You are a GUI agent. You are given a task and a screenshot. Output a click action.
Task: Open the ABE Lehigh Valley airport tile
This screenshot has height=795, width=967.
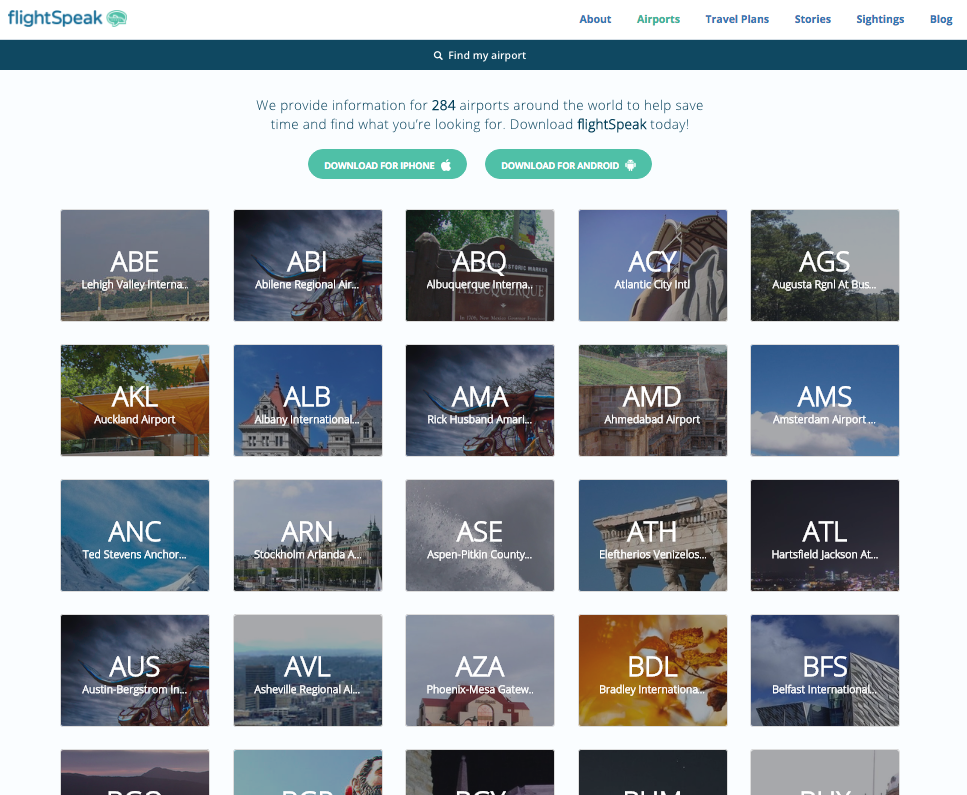[x=134, y=265]
